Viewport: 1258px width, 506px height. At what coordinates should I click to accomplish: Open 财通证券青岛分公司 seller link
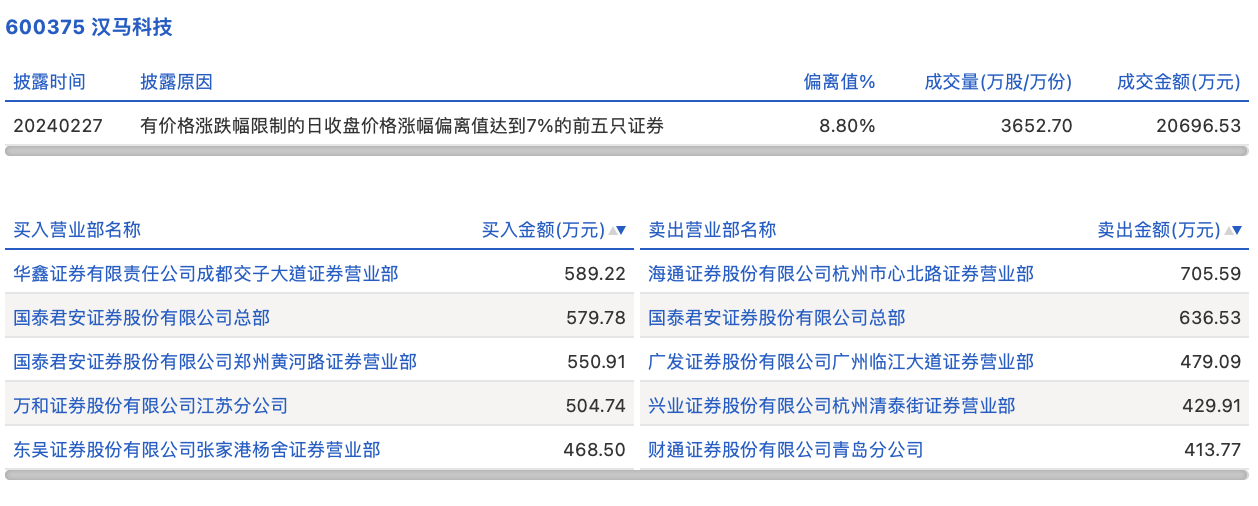(786, 450)
